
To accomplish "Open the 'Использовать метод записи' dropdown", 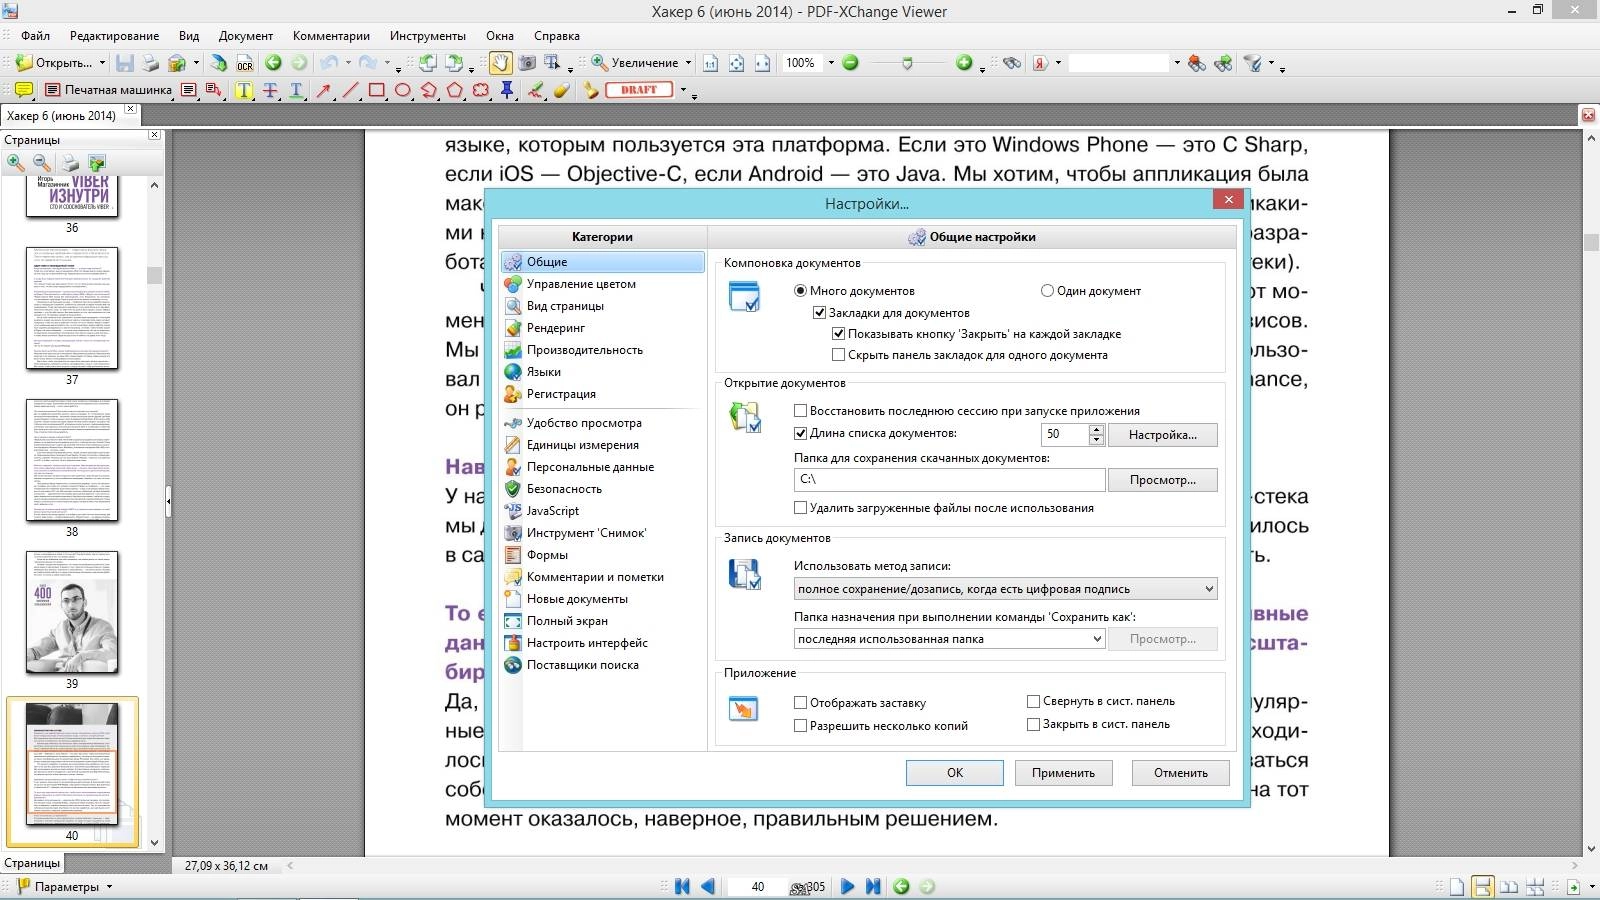I will coord(1005,589).
